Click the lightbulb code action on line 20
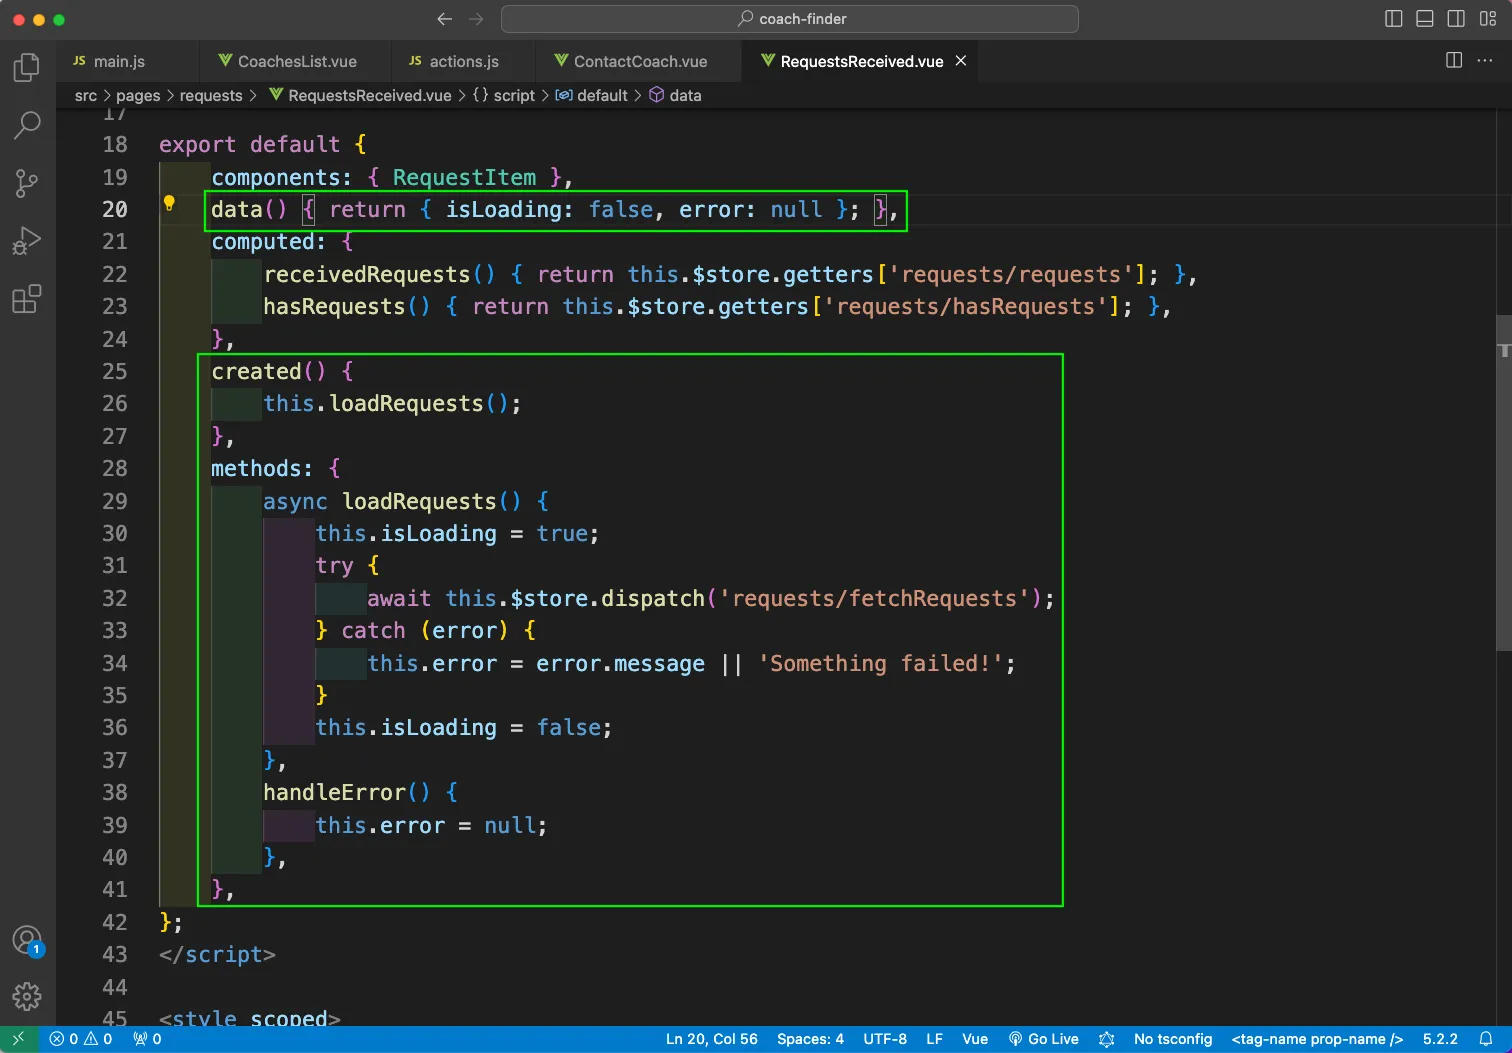Screen dimensions: 1512x1053 pyautogui.click(x=169, y=204)
